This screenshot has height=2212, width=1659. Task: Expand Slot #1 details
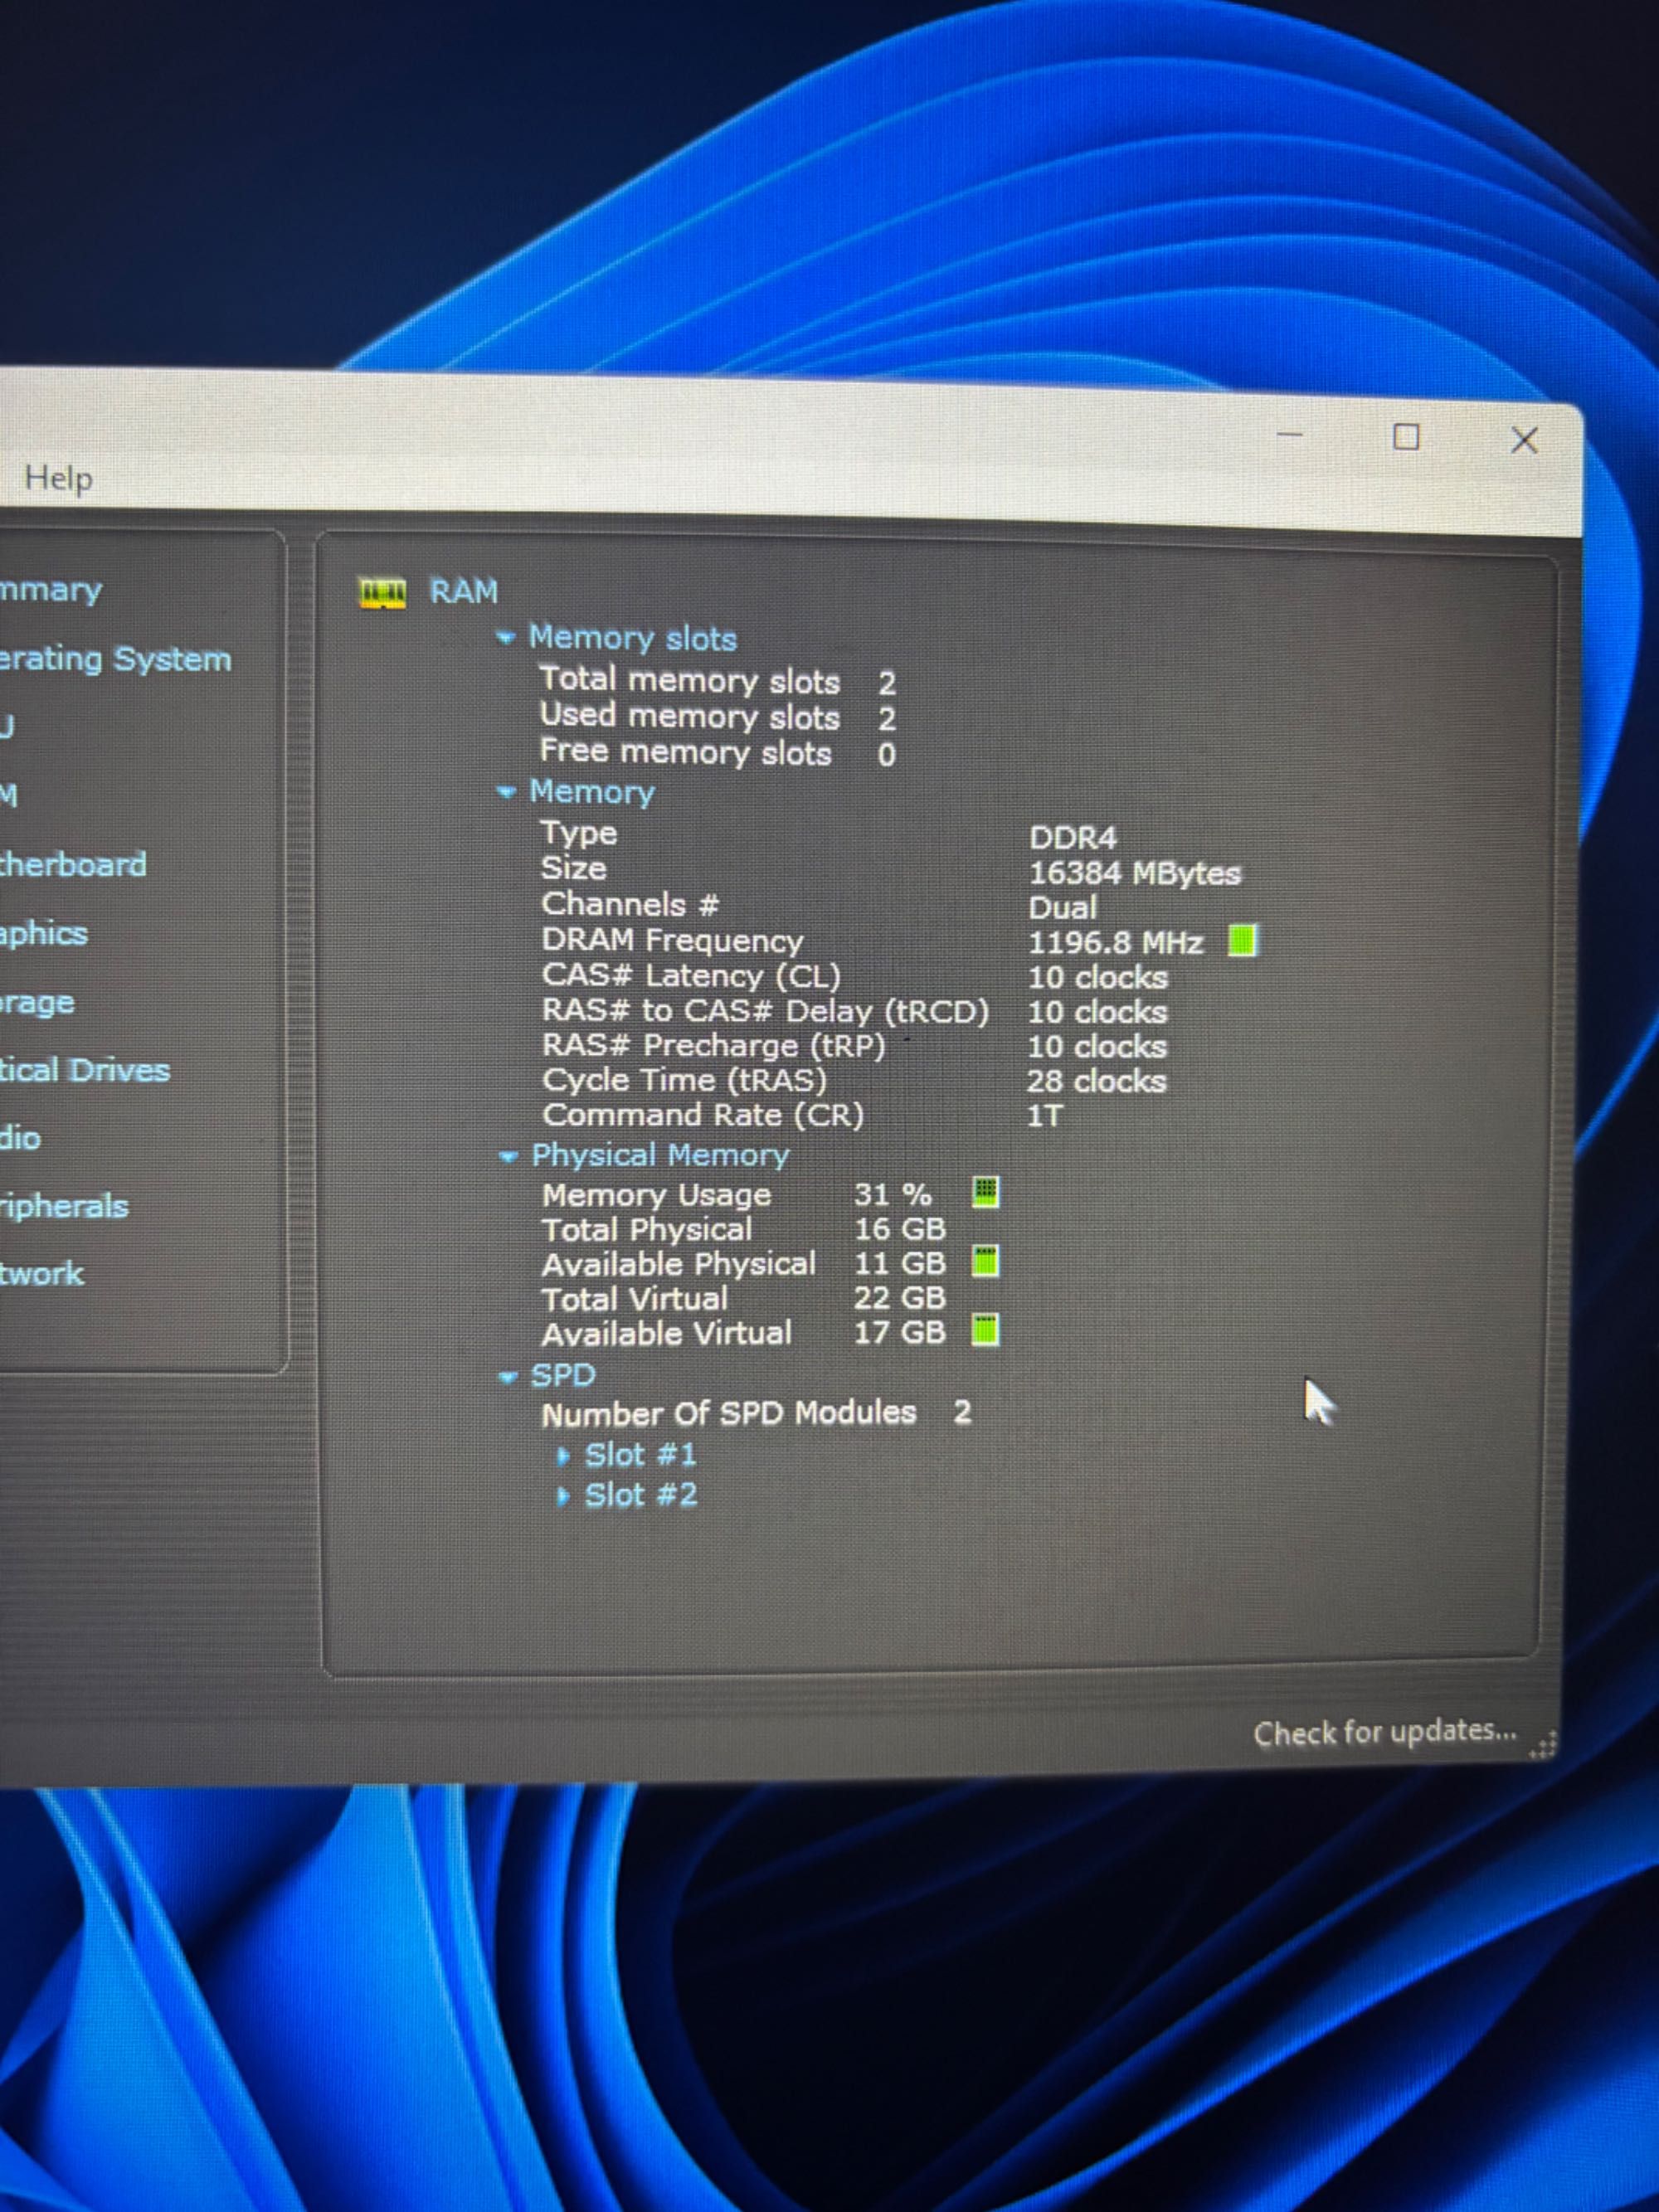[564, 1455]
